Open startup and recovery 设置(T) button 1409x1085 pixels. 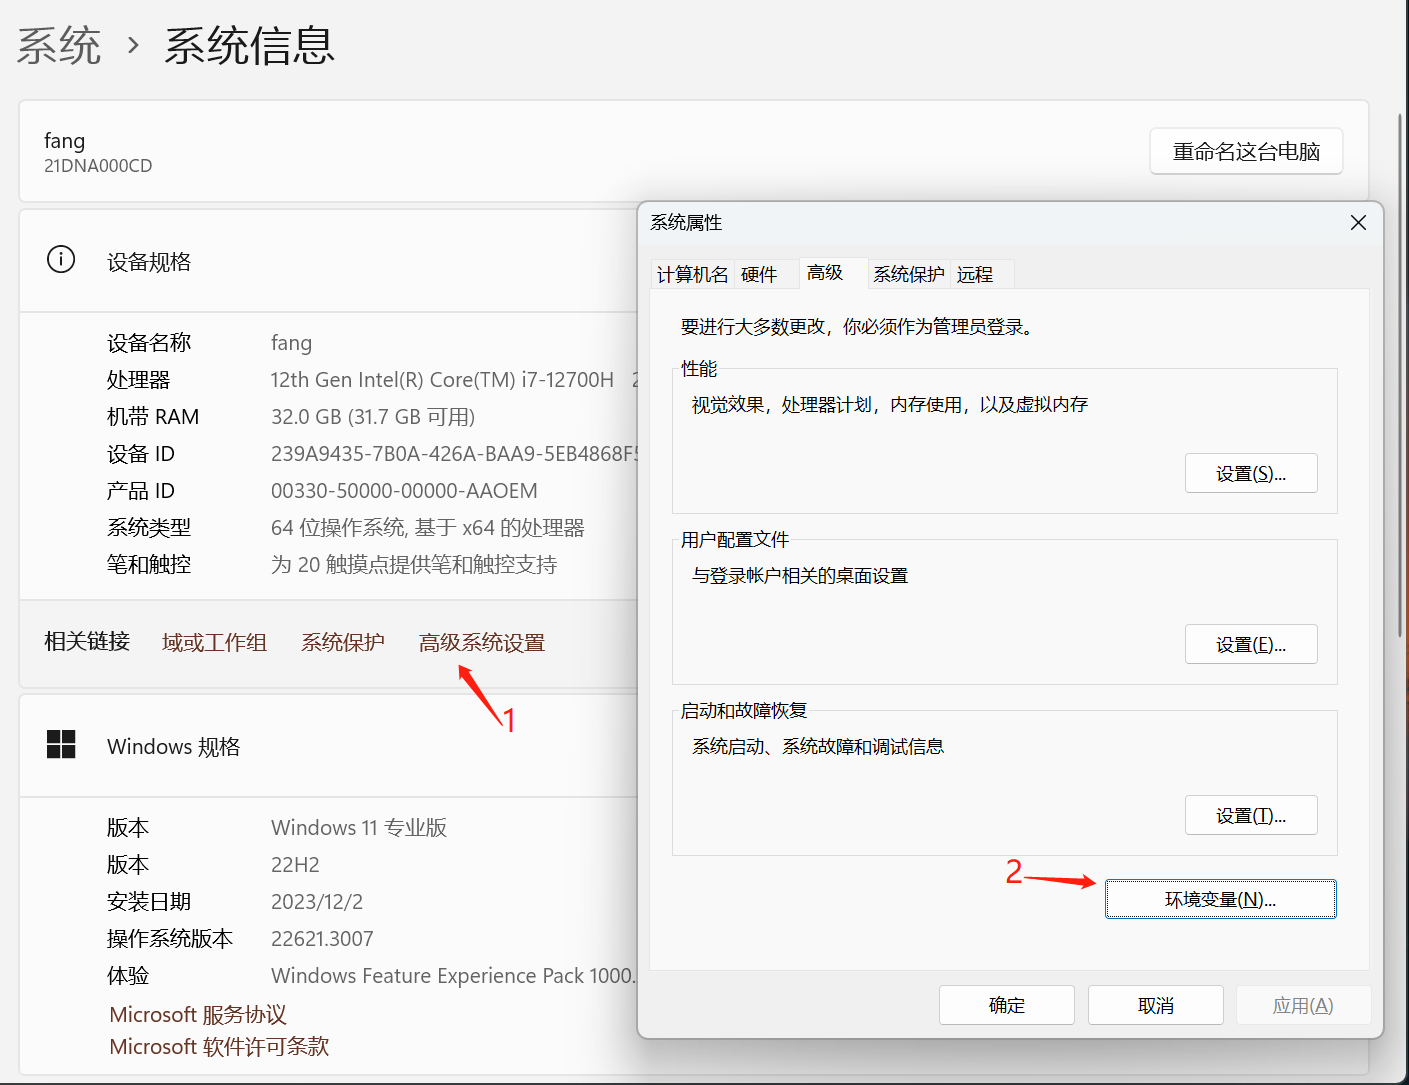pos(1251,815)
